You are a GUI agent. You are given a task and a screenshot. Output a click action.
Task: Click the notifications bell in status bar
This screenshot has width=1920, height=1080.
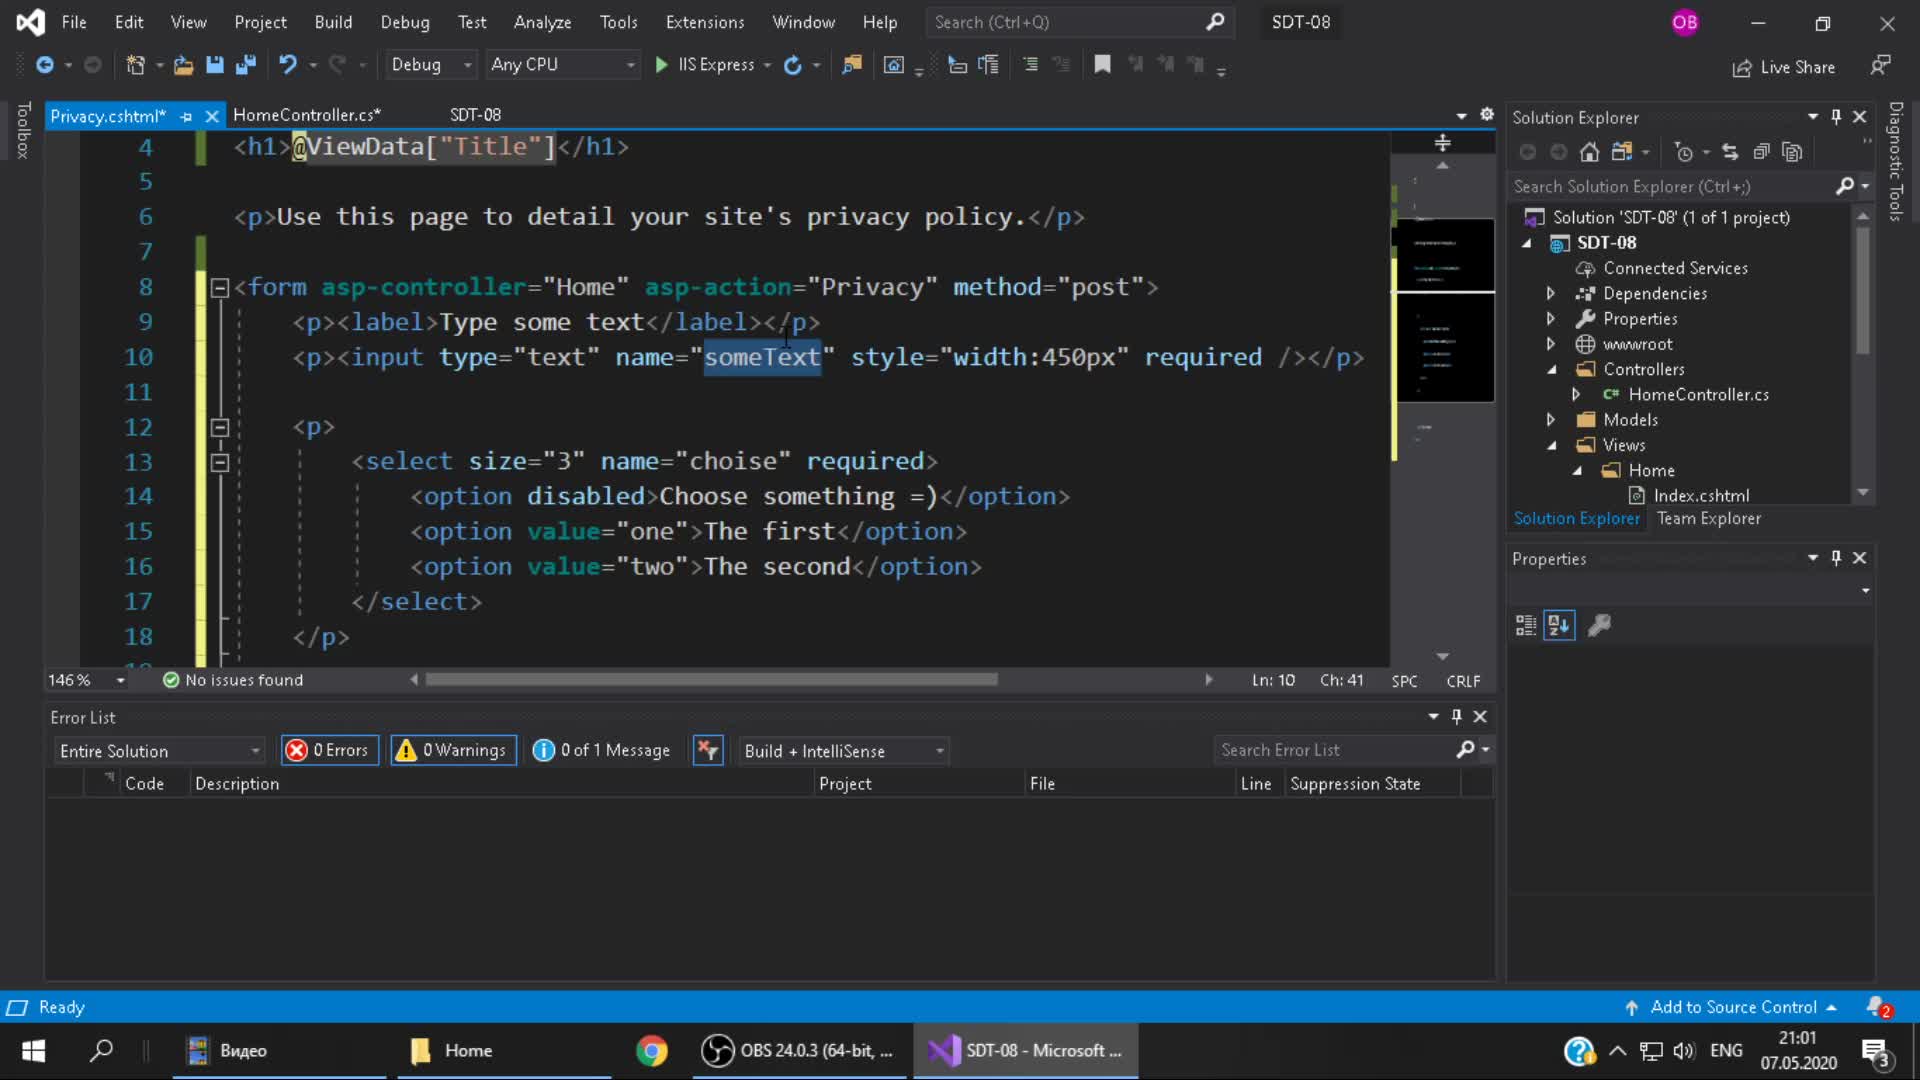pos(1877,1007)
